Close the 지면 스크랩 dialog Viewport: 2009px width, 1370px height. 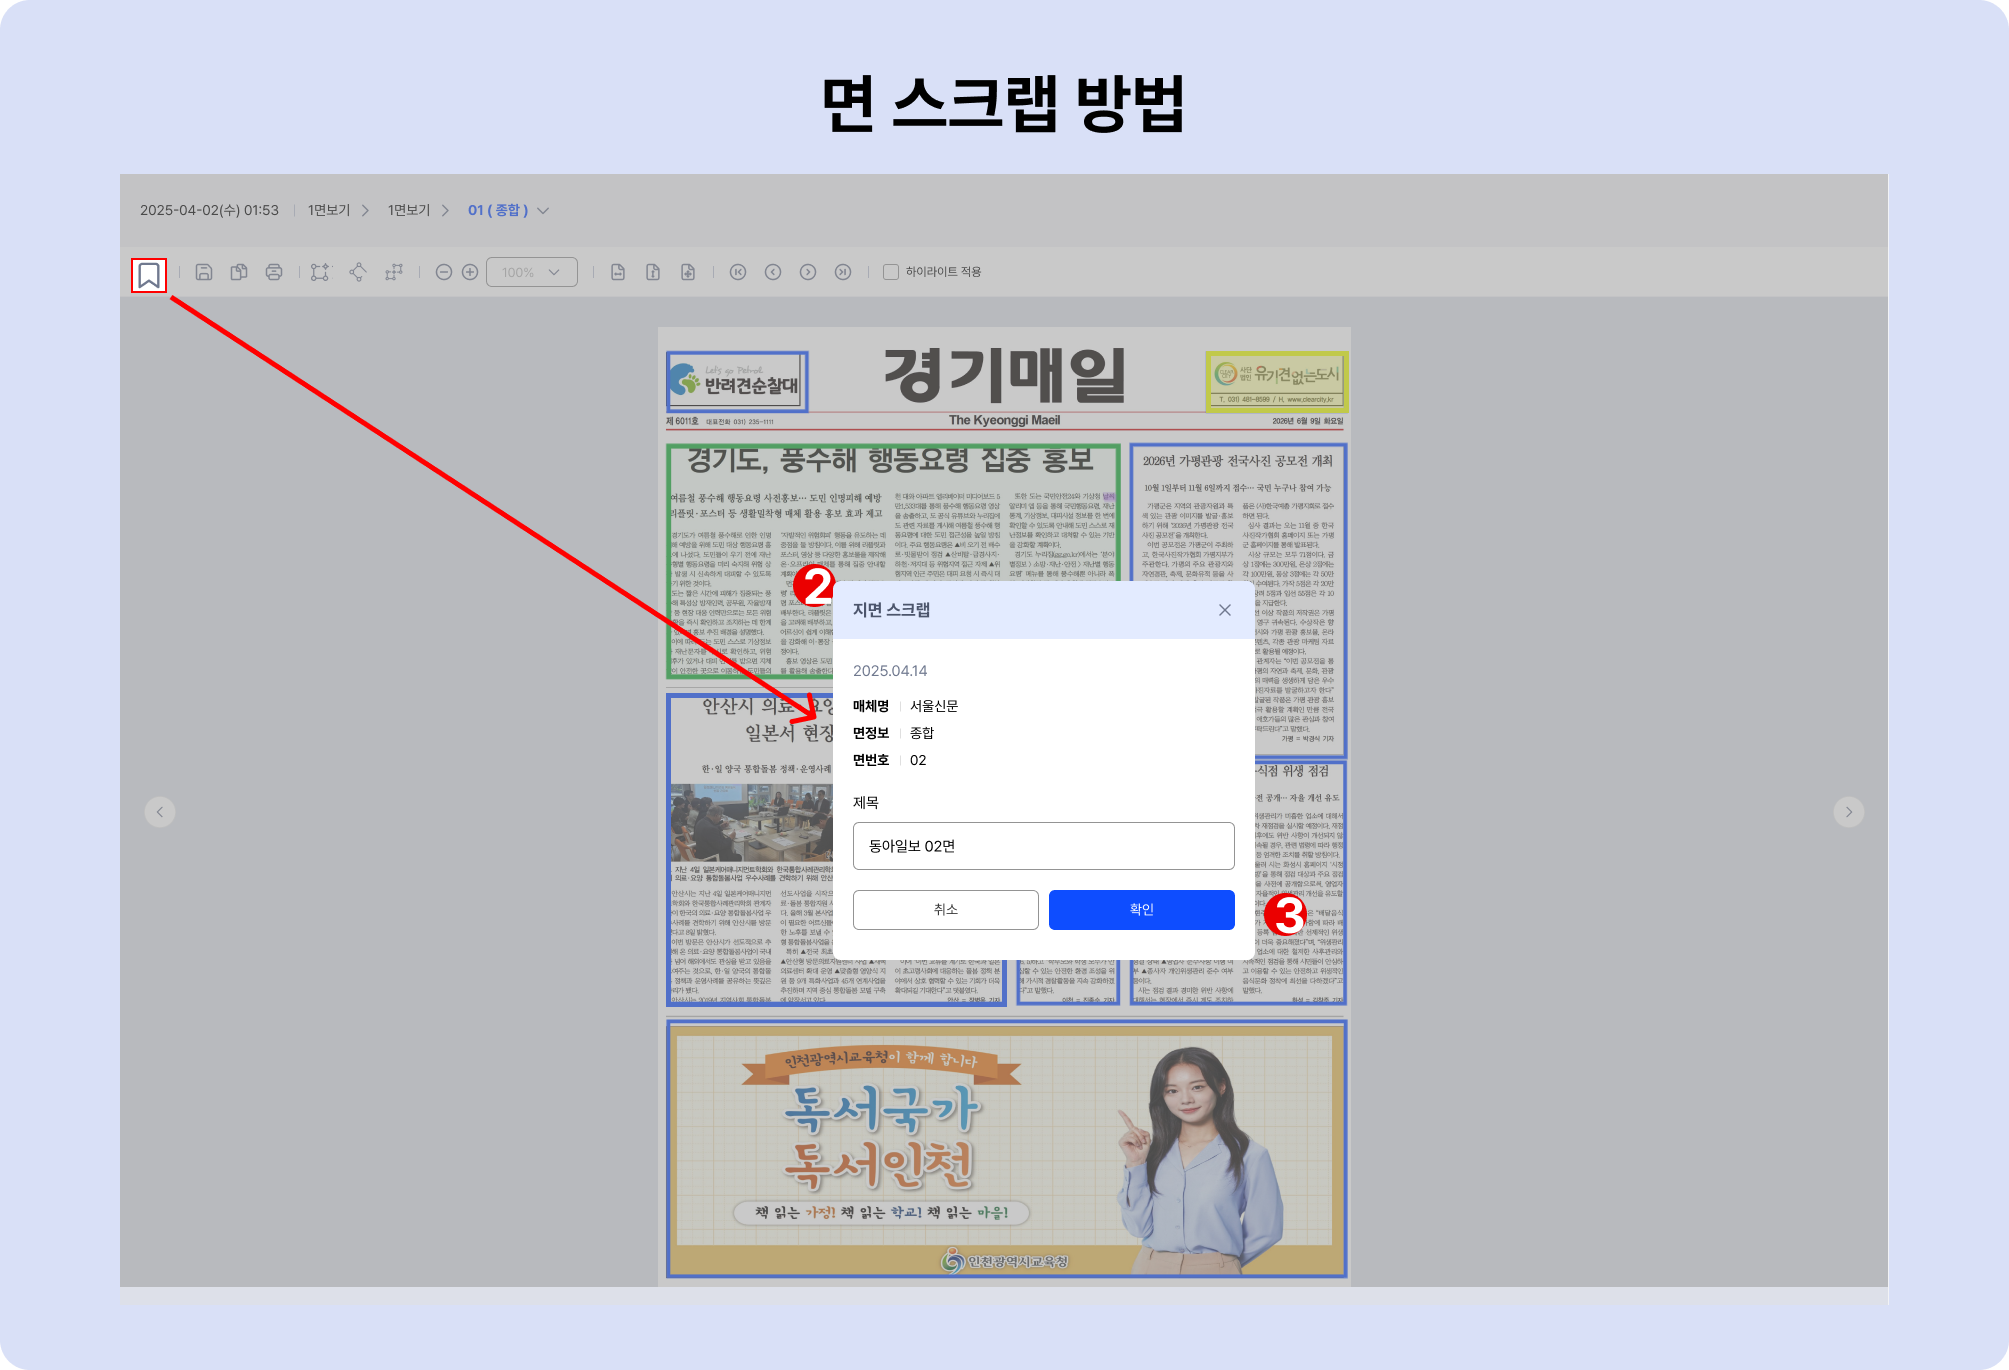[1225, 610]
